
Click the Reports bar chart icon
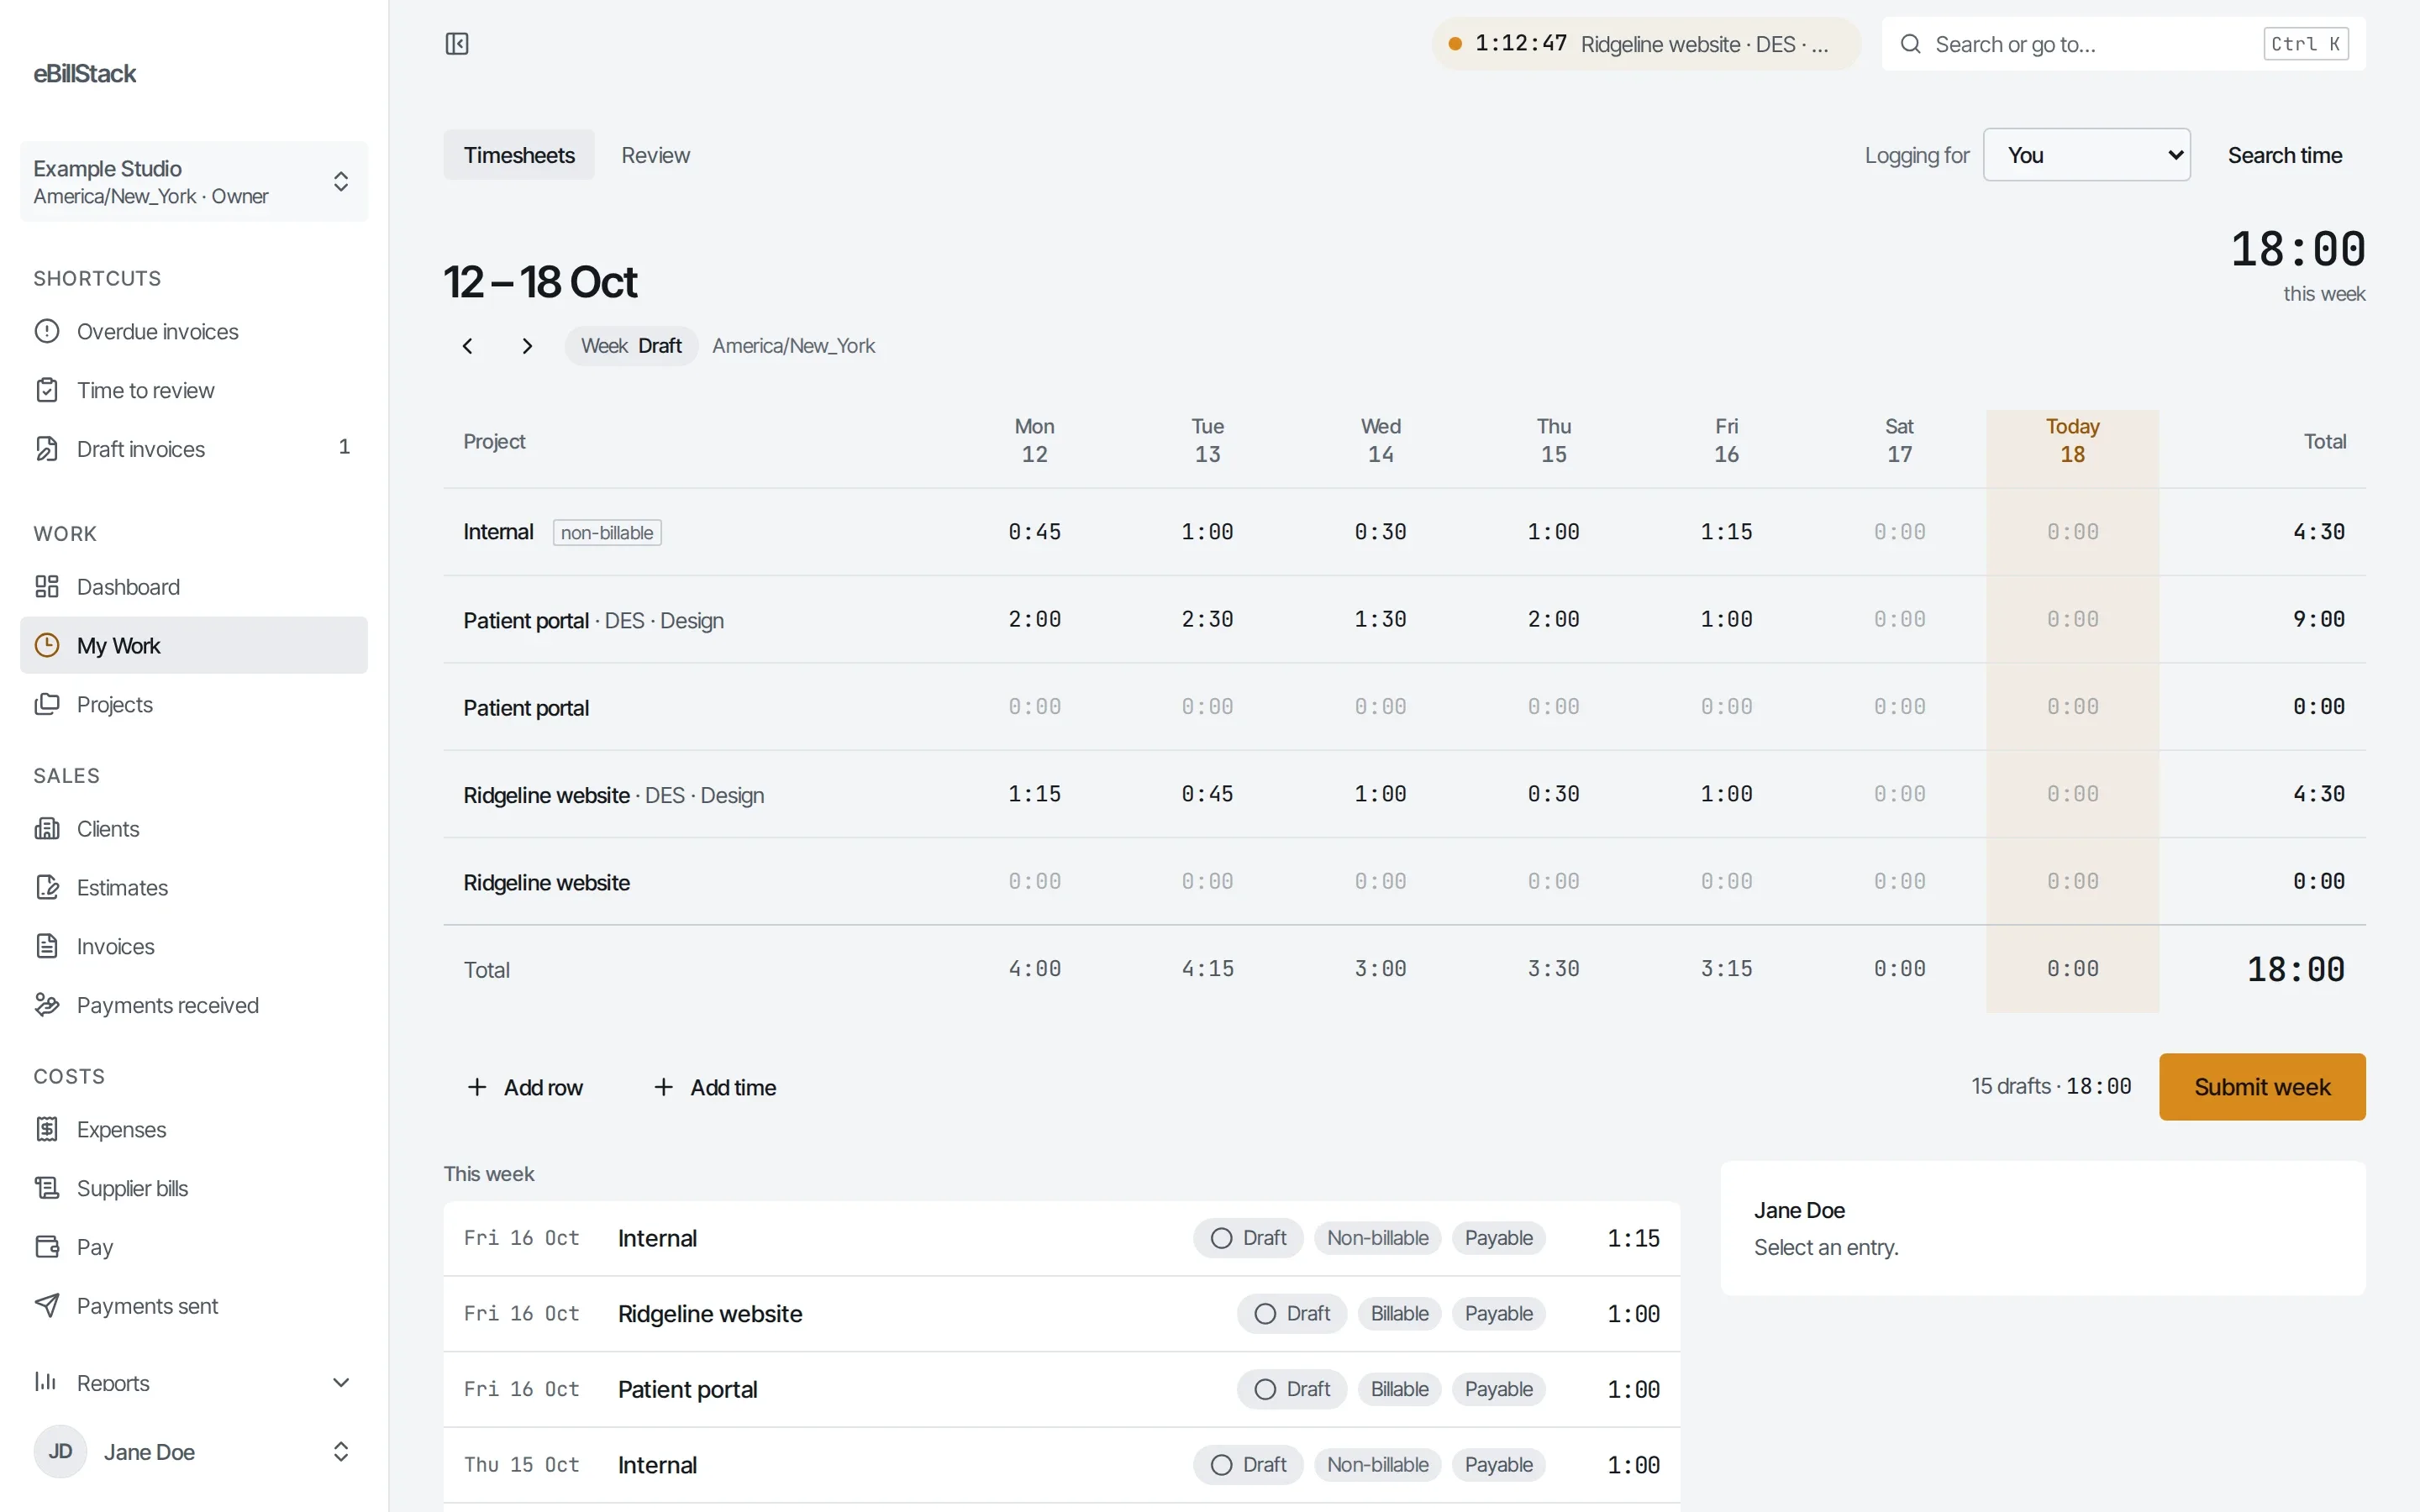[47, 1382]
